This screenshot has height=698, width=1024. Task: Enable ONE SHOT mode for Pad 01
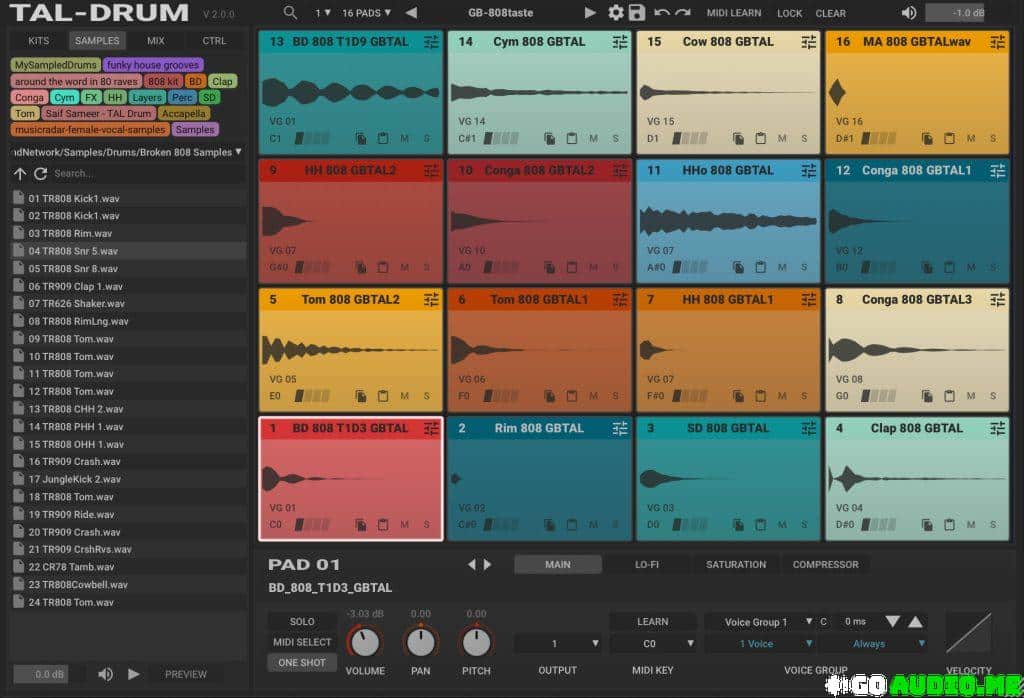[x=302, y=662]
